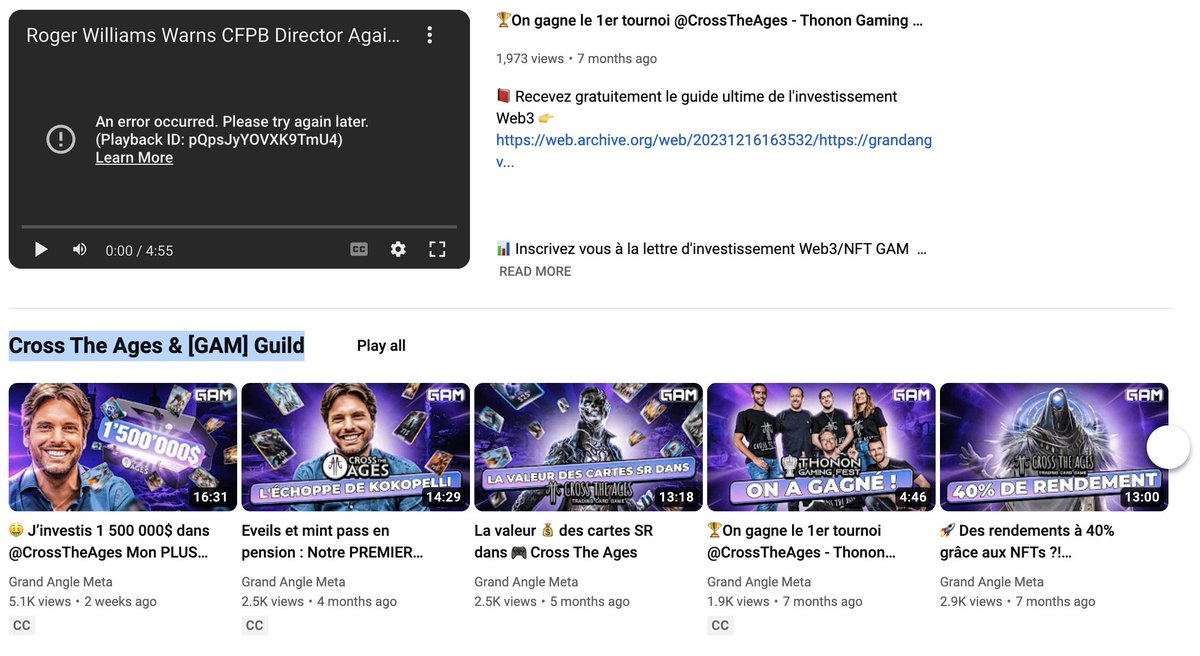Open 'La valeur des cartes SR' title
This screenshot has height=656, width=1200.
(563, 541)
